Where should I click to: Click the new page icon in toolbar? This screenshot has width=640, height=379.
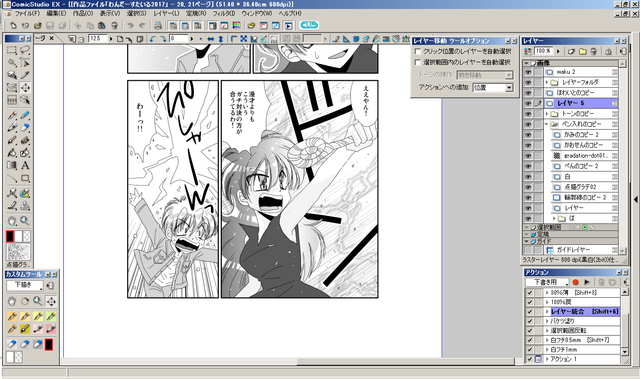[x=13, y=26]
